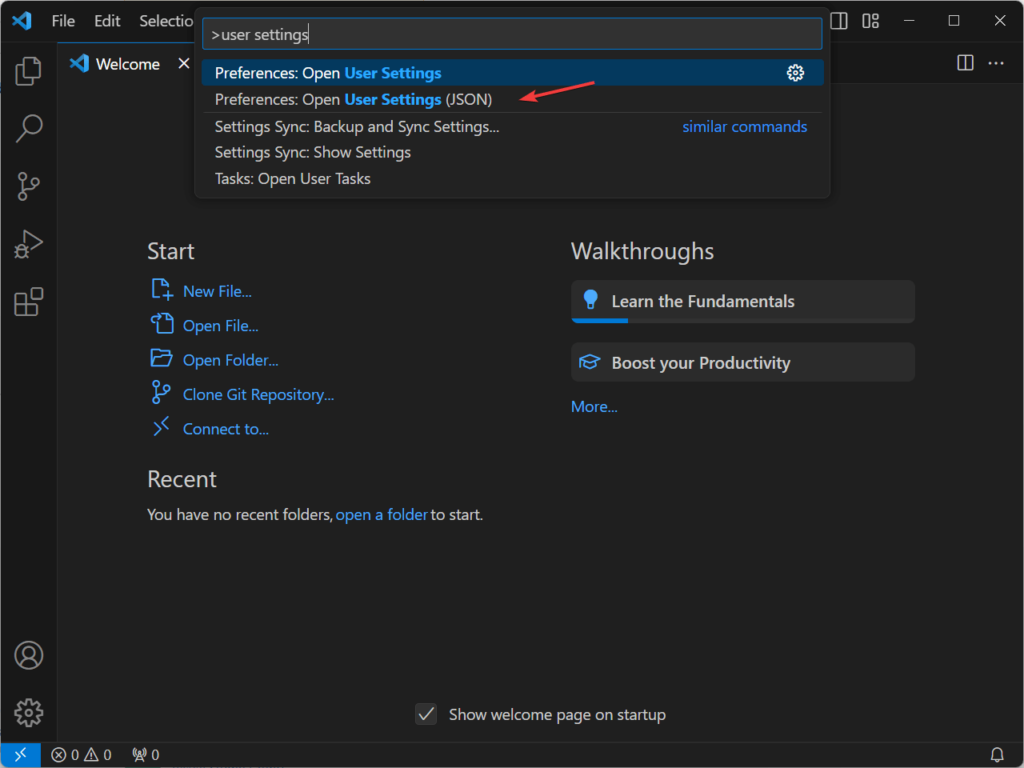Click the errors and warnings counter
This screenshot has width=1024, height=768.
[80, 755]
